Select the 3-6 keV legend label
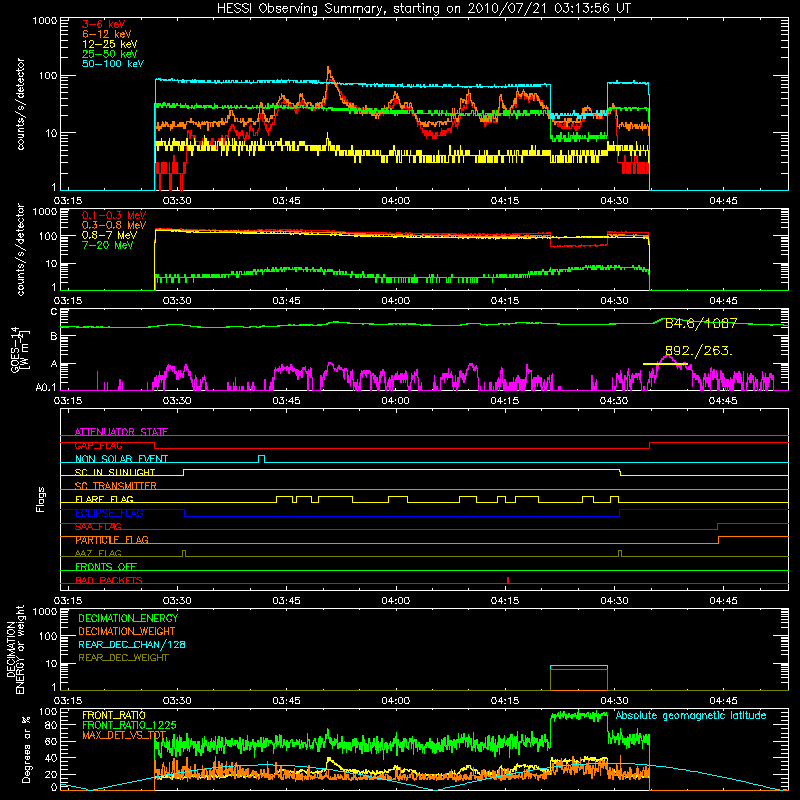The image size is (800, 800). pos(104,24)
